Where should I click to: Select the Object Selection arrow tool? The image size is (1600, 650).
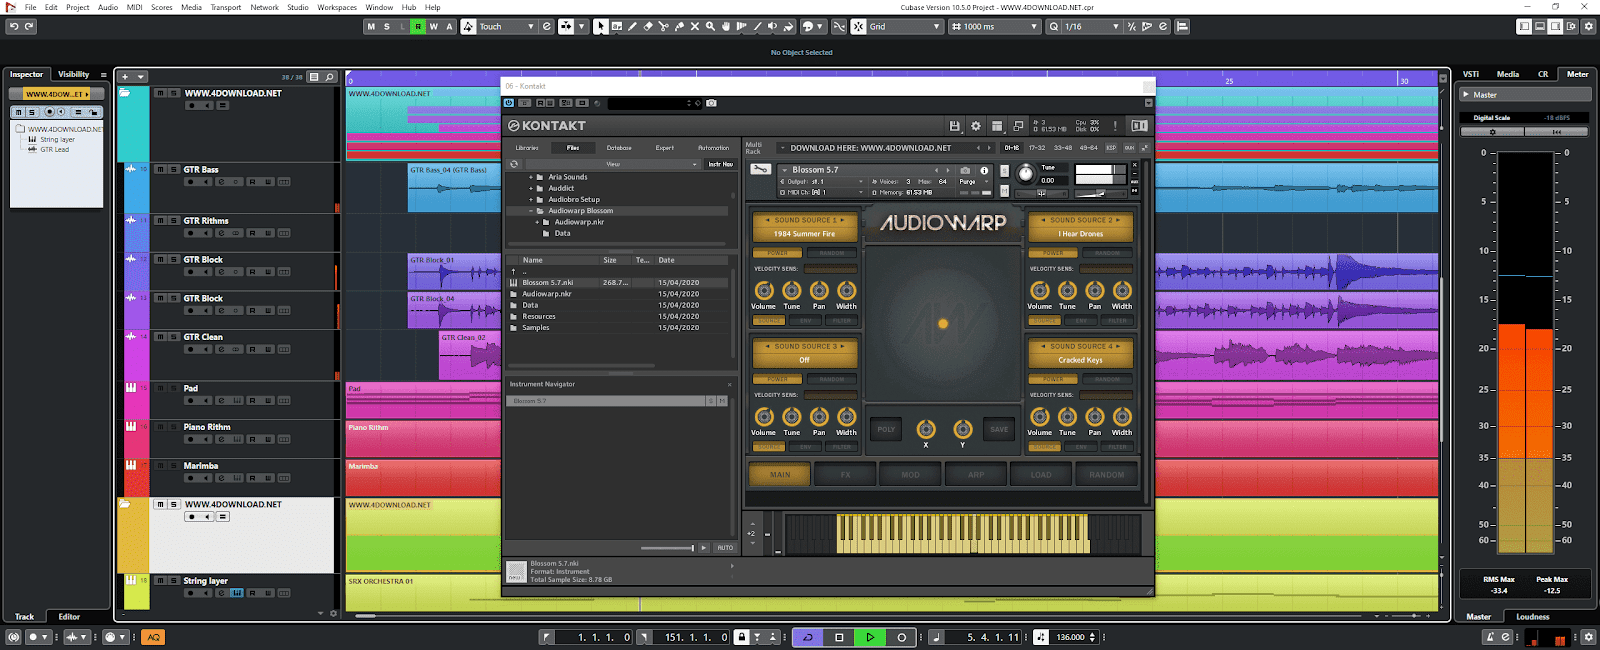tap(600, 27)
